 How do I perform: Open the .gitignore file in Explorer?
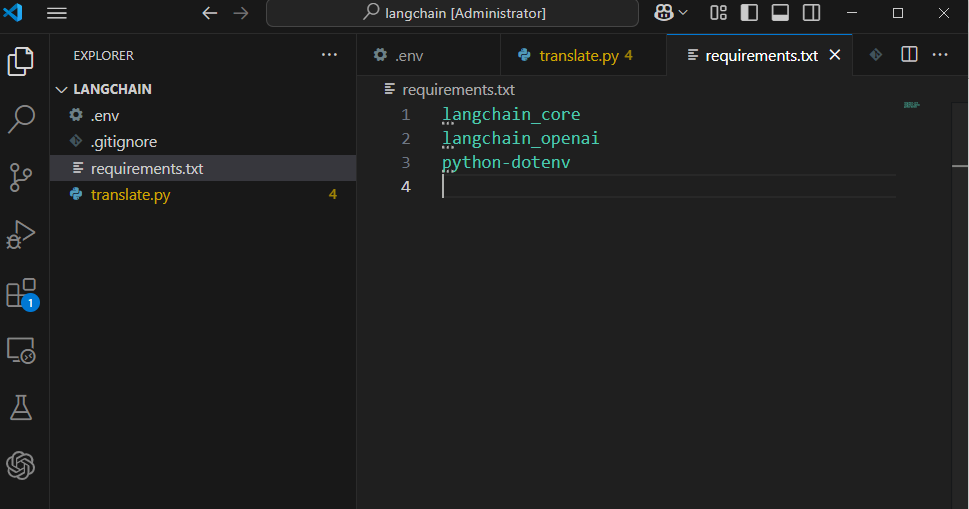(124, 142)
